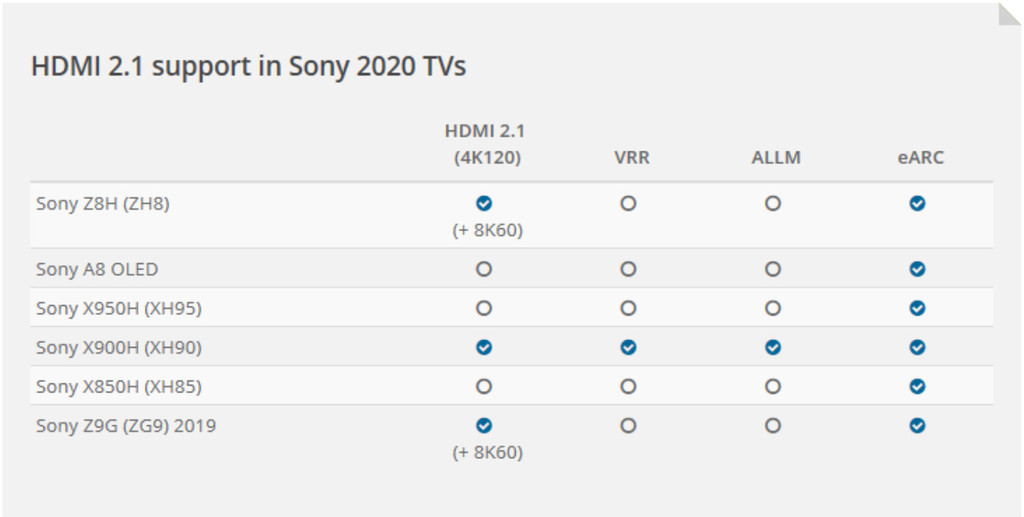Click the table title HDMI 2.1 support heading
This screenshot has width=1024, height=517.
[248, 66]
